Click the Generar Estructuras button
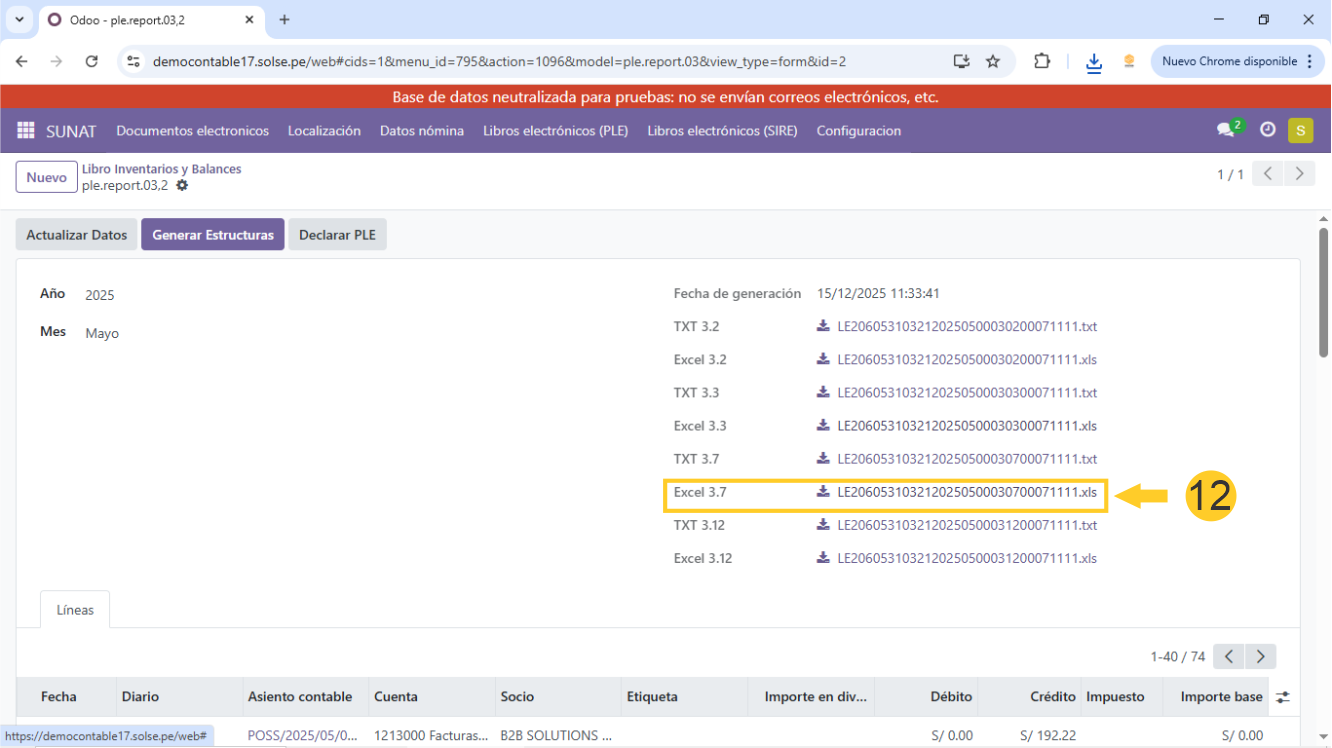 coord(212,235)
